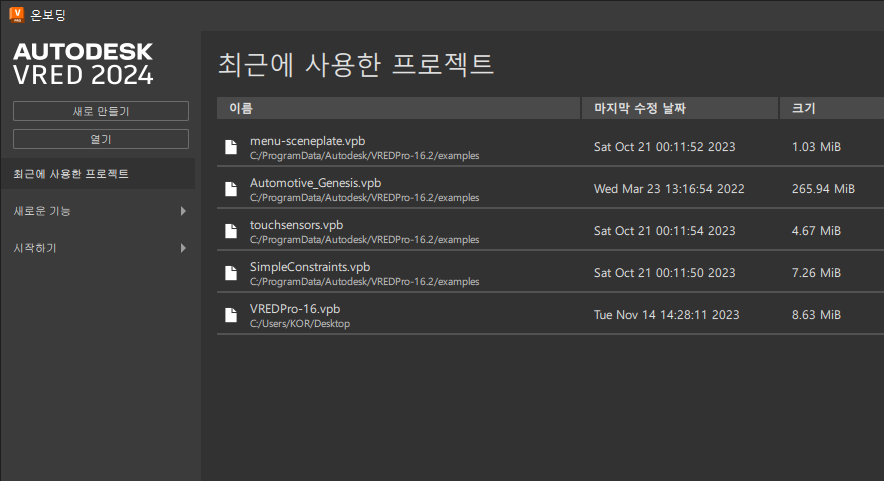This screenshot has height=481, width=884.
Task: Click file icon next to VREDPro-16.vpb
Action: [231, 315]
